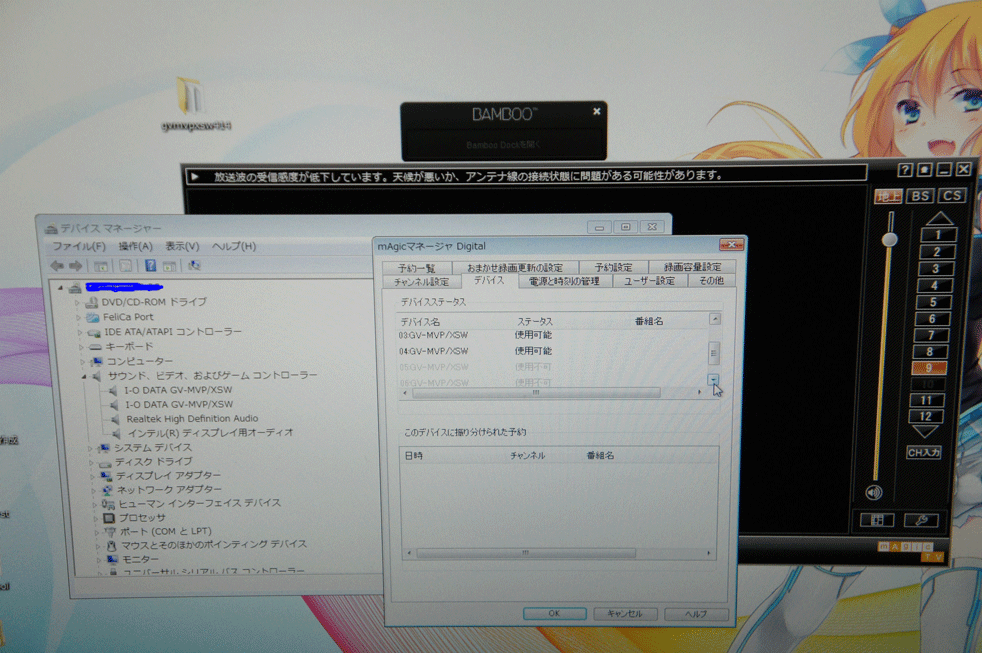The width and height of the screenshot is (982, 653).
Task: Select channel 6 button
Action: tap(932, 319)
